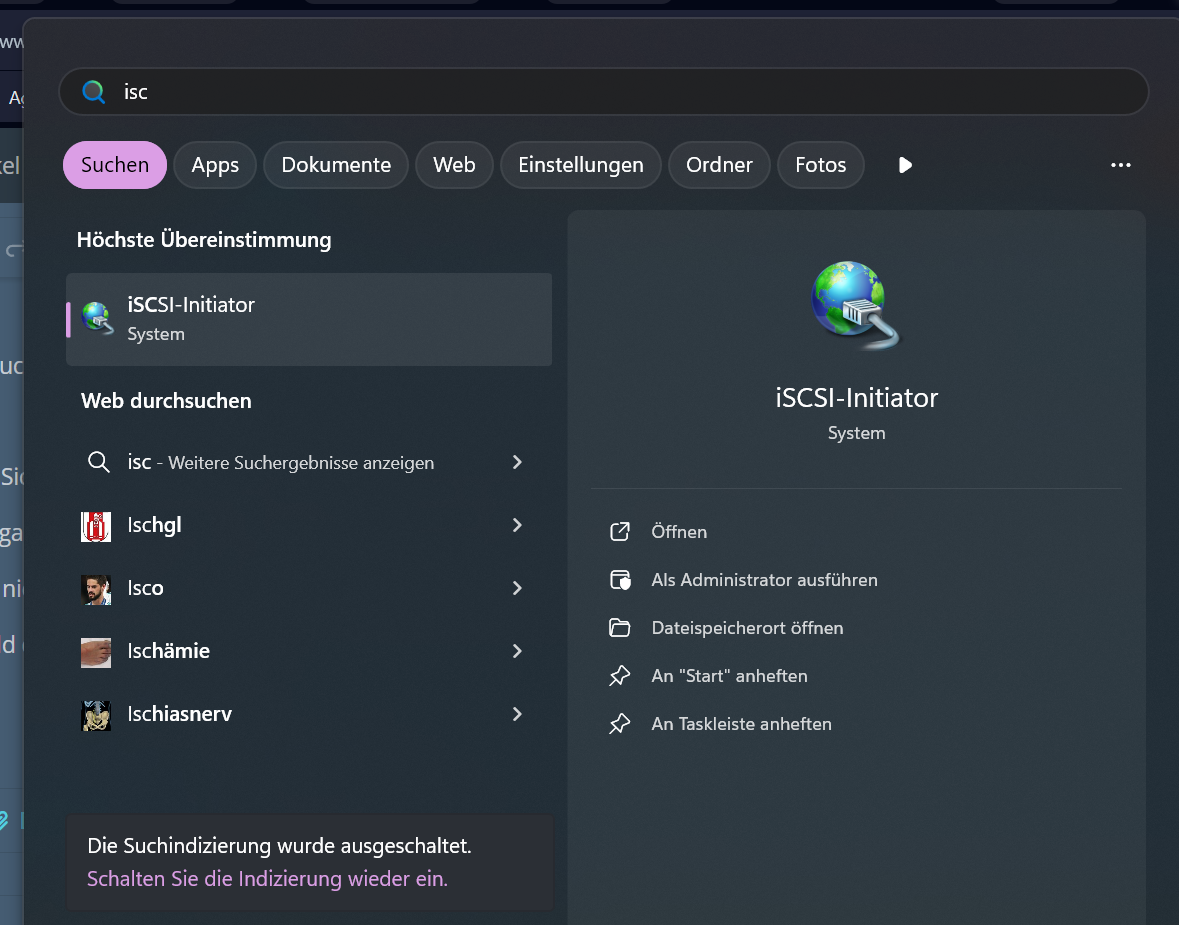Open the iSCSI-Initiator best match result
This screenshot has height=925, width=1179.
309,320
